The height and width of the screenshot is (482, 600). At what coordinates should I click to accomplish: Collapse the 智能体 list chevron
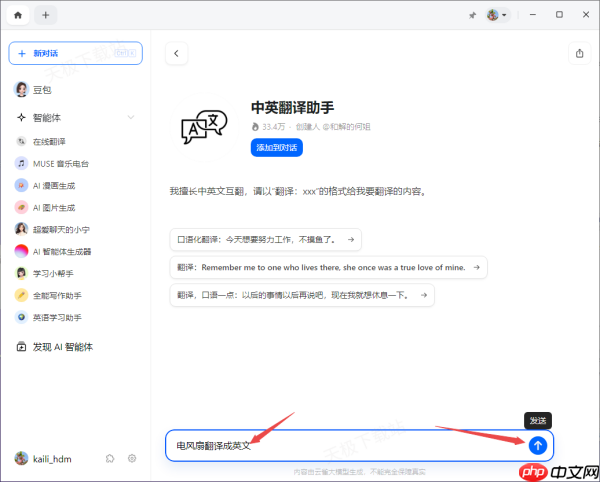pyautogui.click(x=131, y=117)
